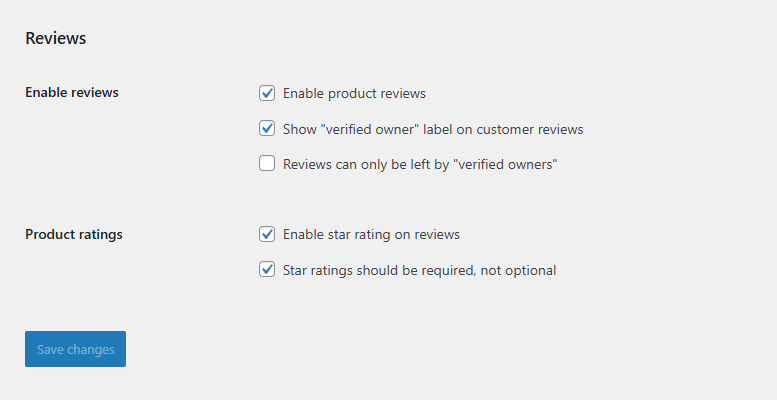Image resolution: width=777 pixels, height=400 pixels.
Task: Restrict reviews to verified owners only
Action: [267, 164]
